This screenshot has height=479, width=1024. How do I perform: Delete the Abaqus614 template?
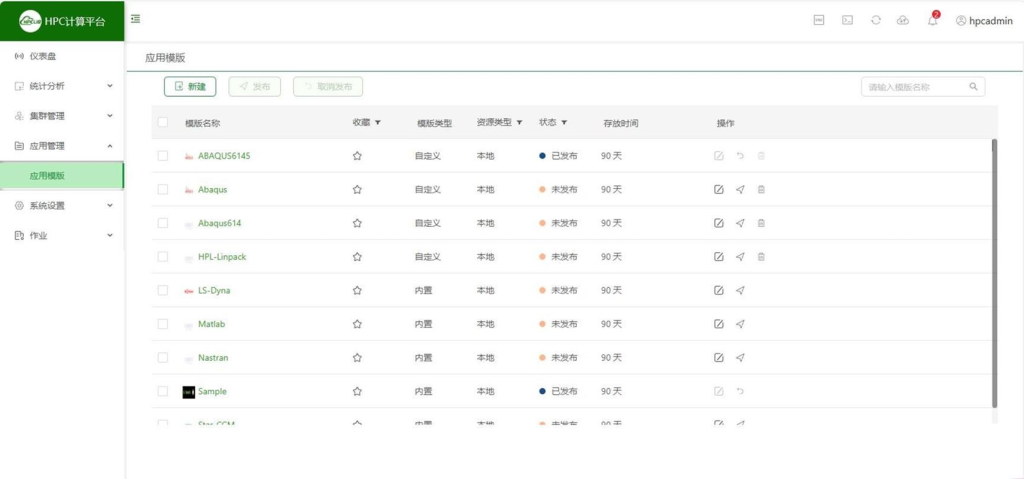click(x=761, y=223)
